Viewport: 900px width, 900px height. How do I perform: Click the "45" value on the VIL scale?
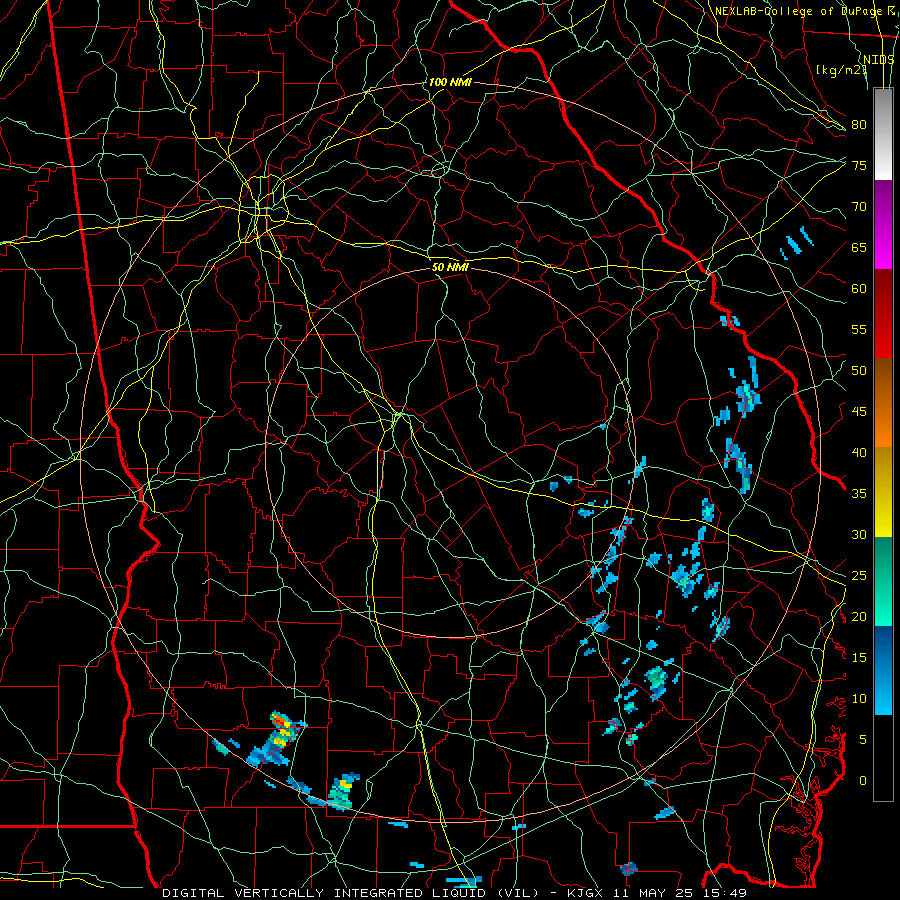pos(859,412)
